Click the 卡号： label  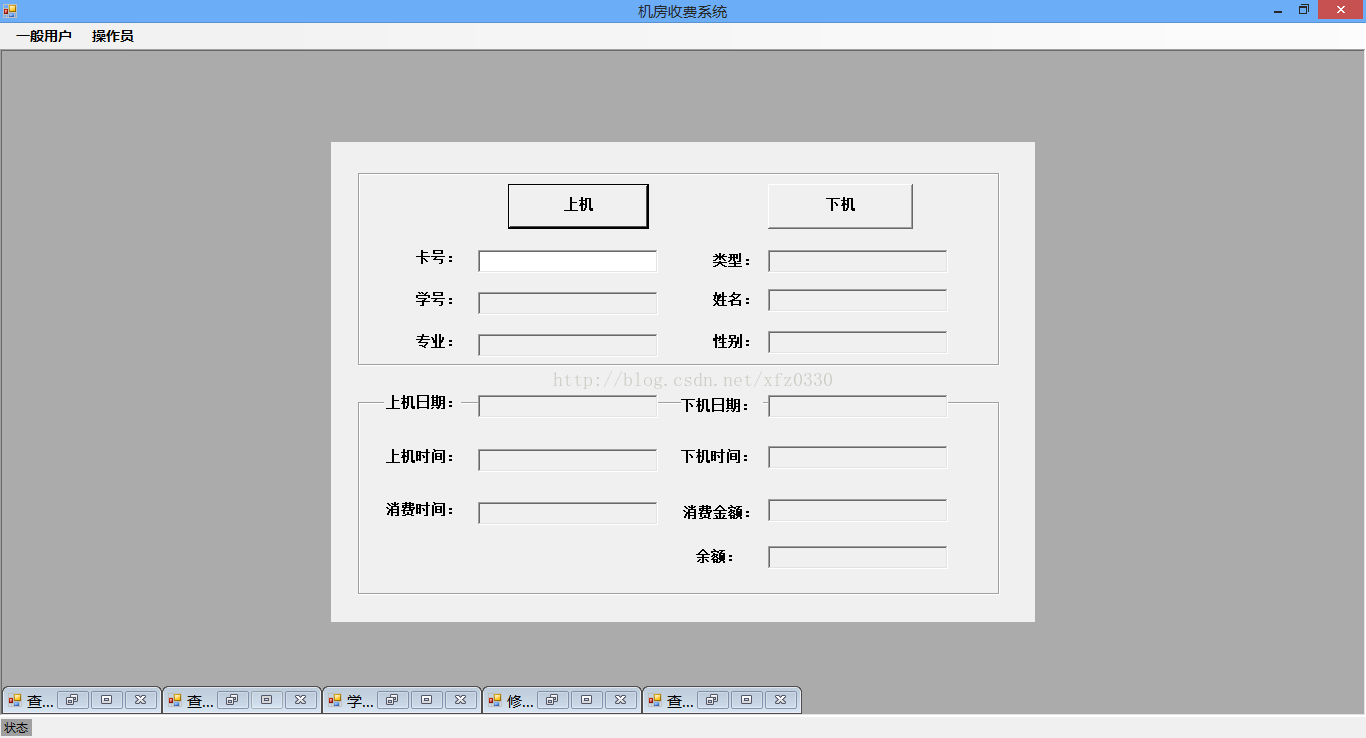[x=435, y=258]
